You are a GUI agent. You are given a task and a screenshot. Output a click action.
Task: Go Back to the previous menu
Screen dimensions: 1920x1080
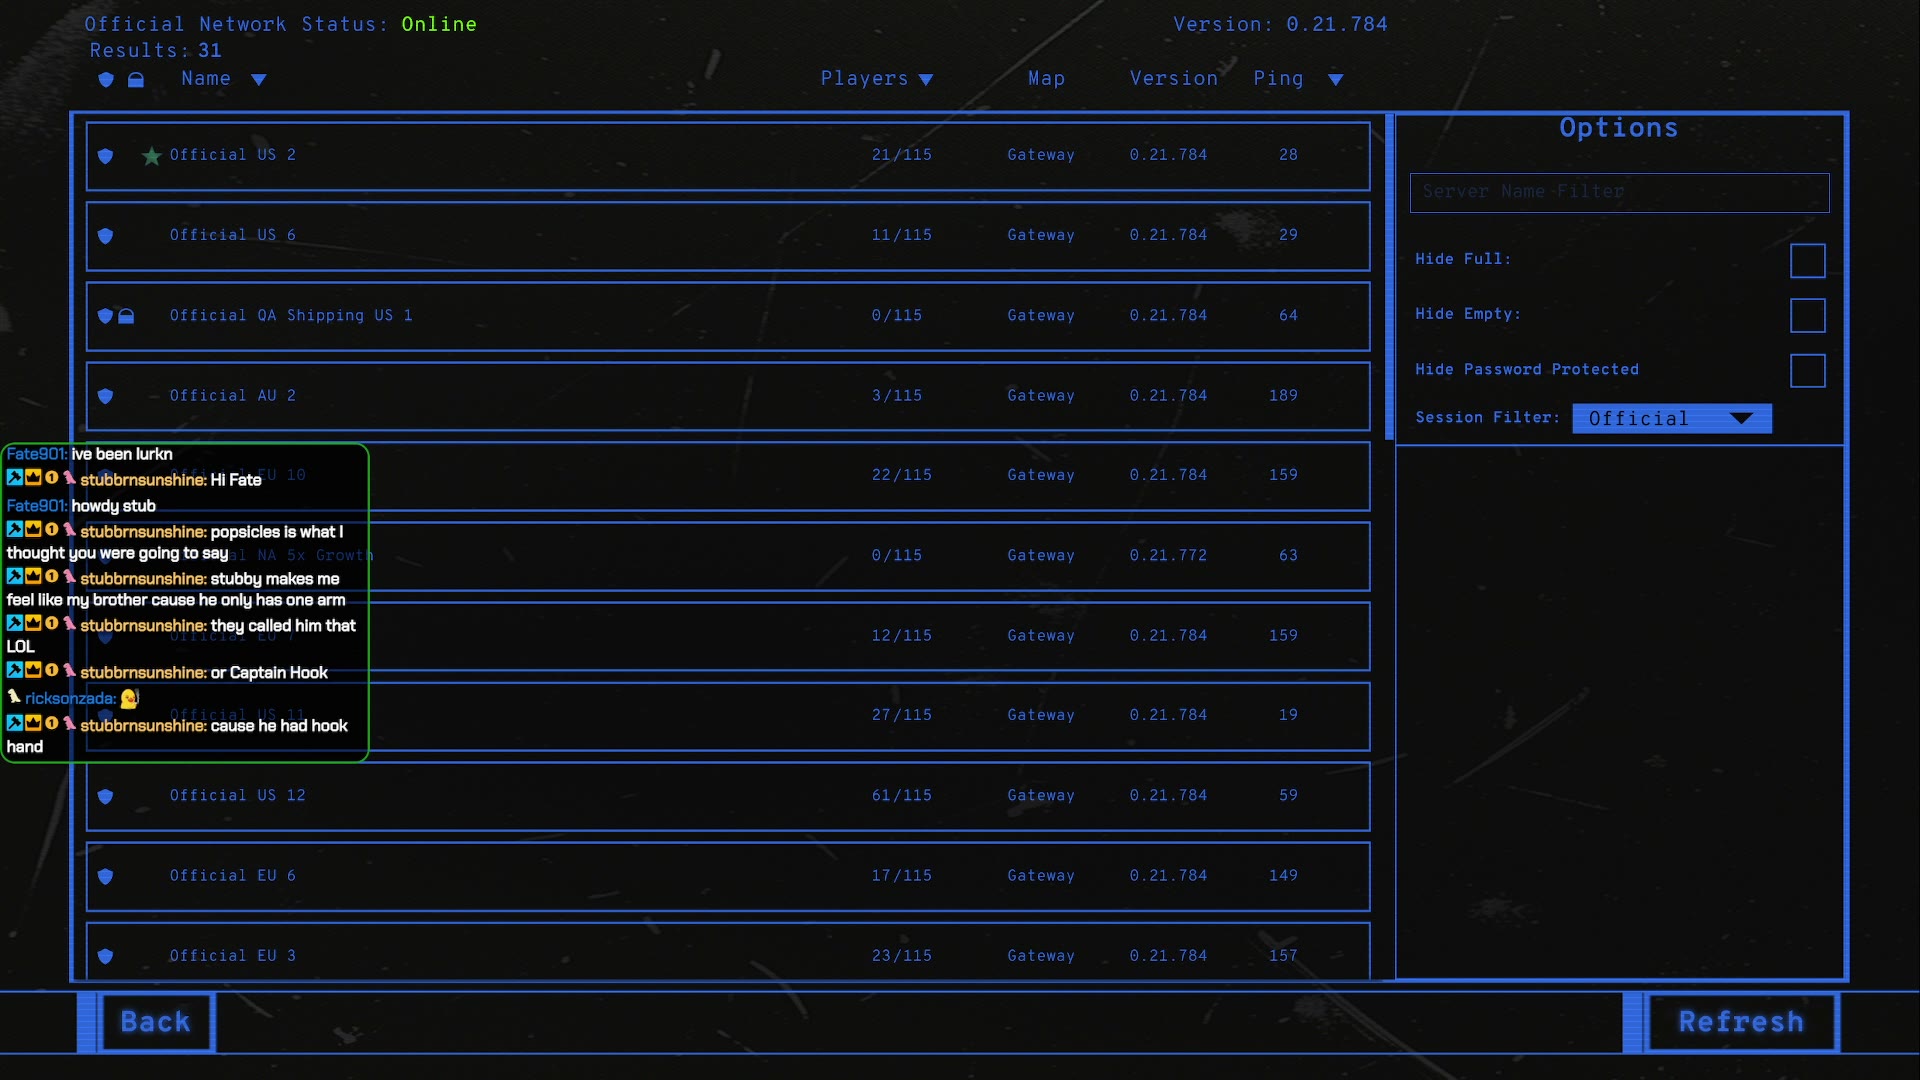156,1022
